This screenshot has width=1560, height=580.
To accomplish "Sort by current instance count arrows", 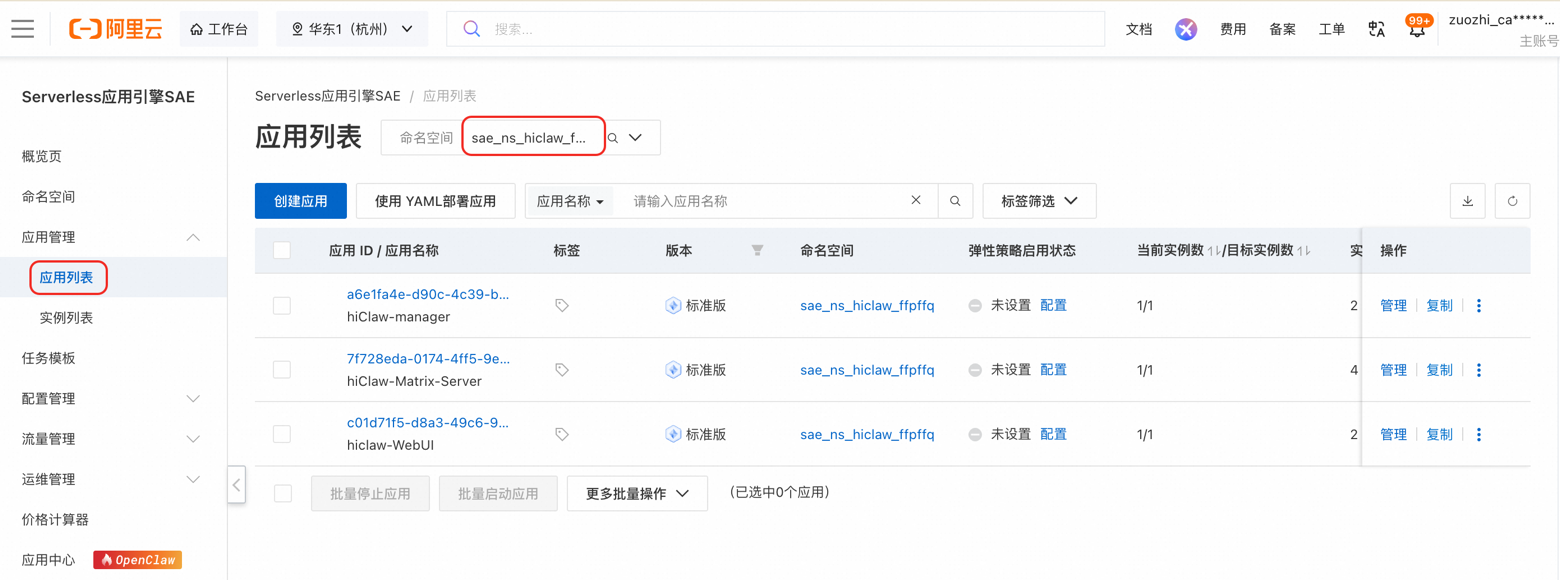I will [x=1214, y=251].
